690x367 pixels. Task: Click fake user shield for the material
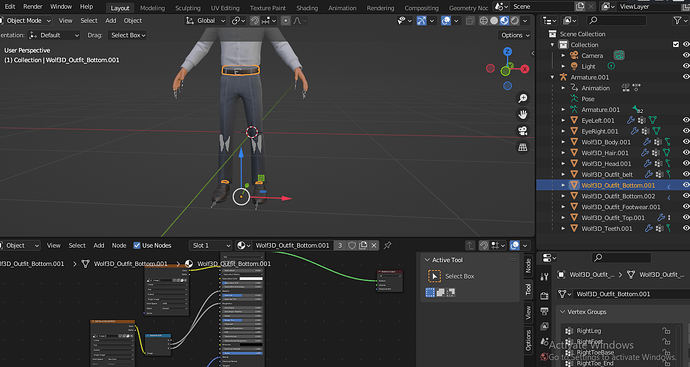352,245
